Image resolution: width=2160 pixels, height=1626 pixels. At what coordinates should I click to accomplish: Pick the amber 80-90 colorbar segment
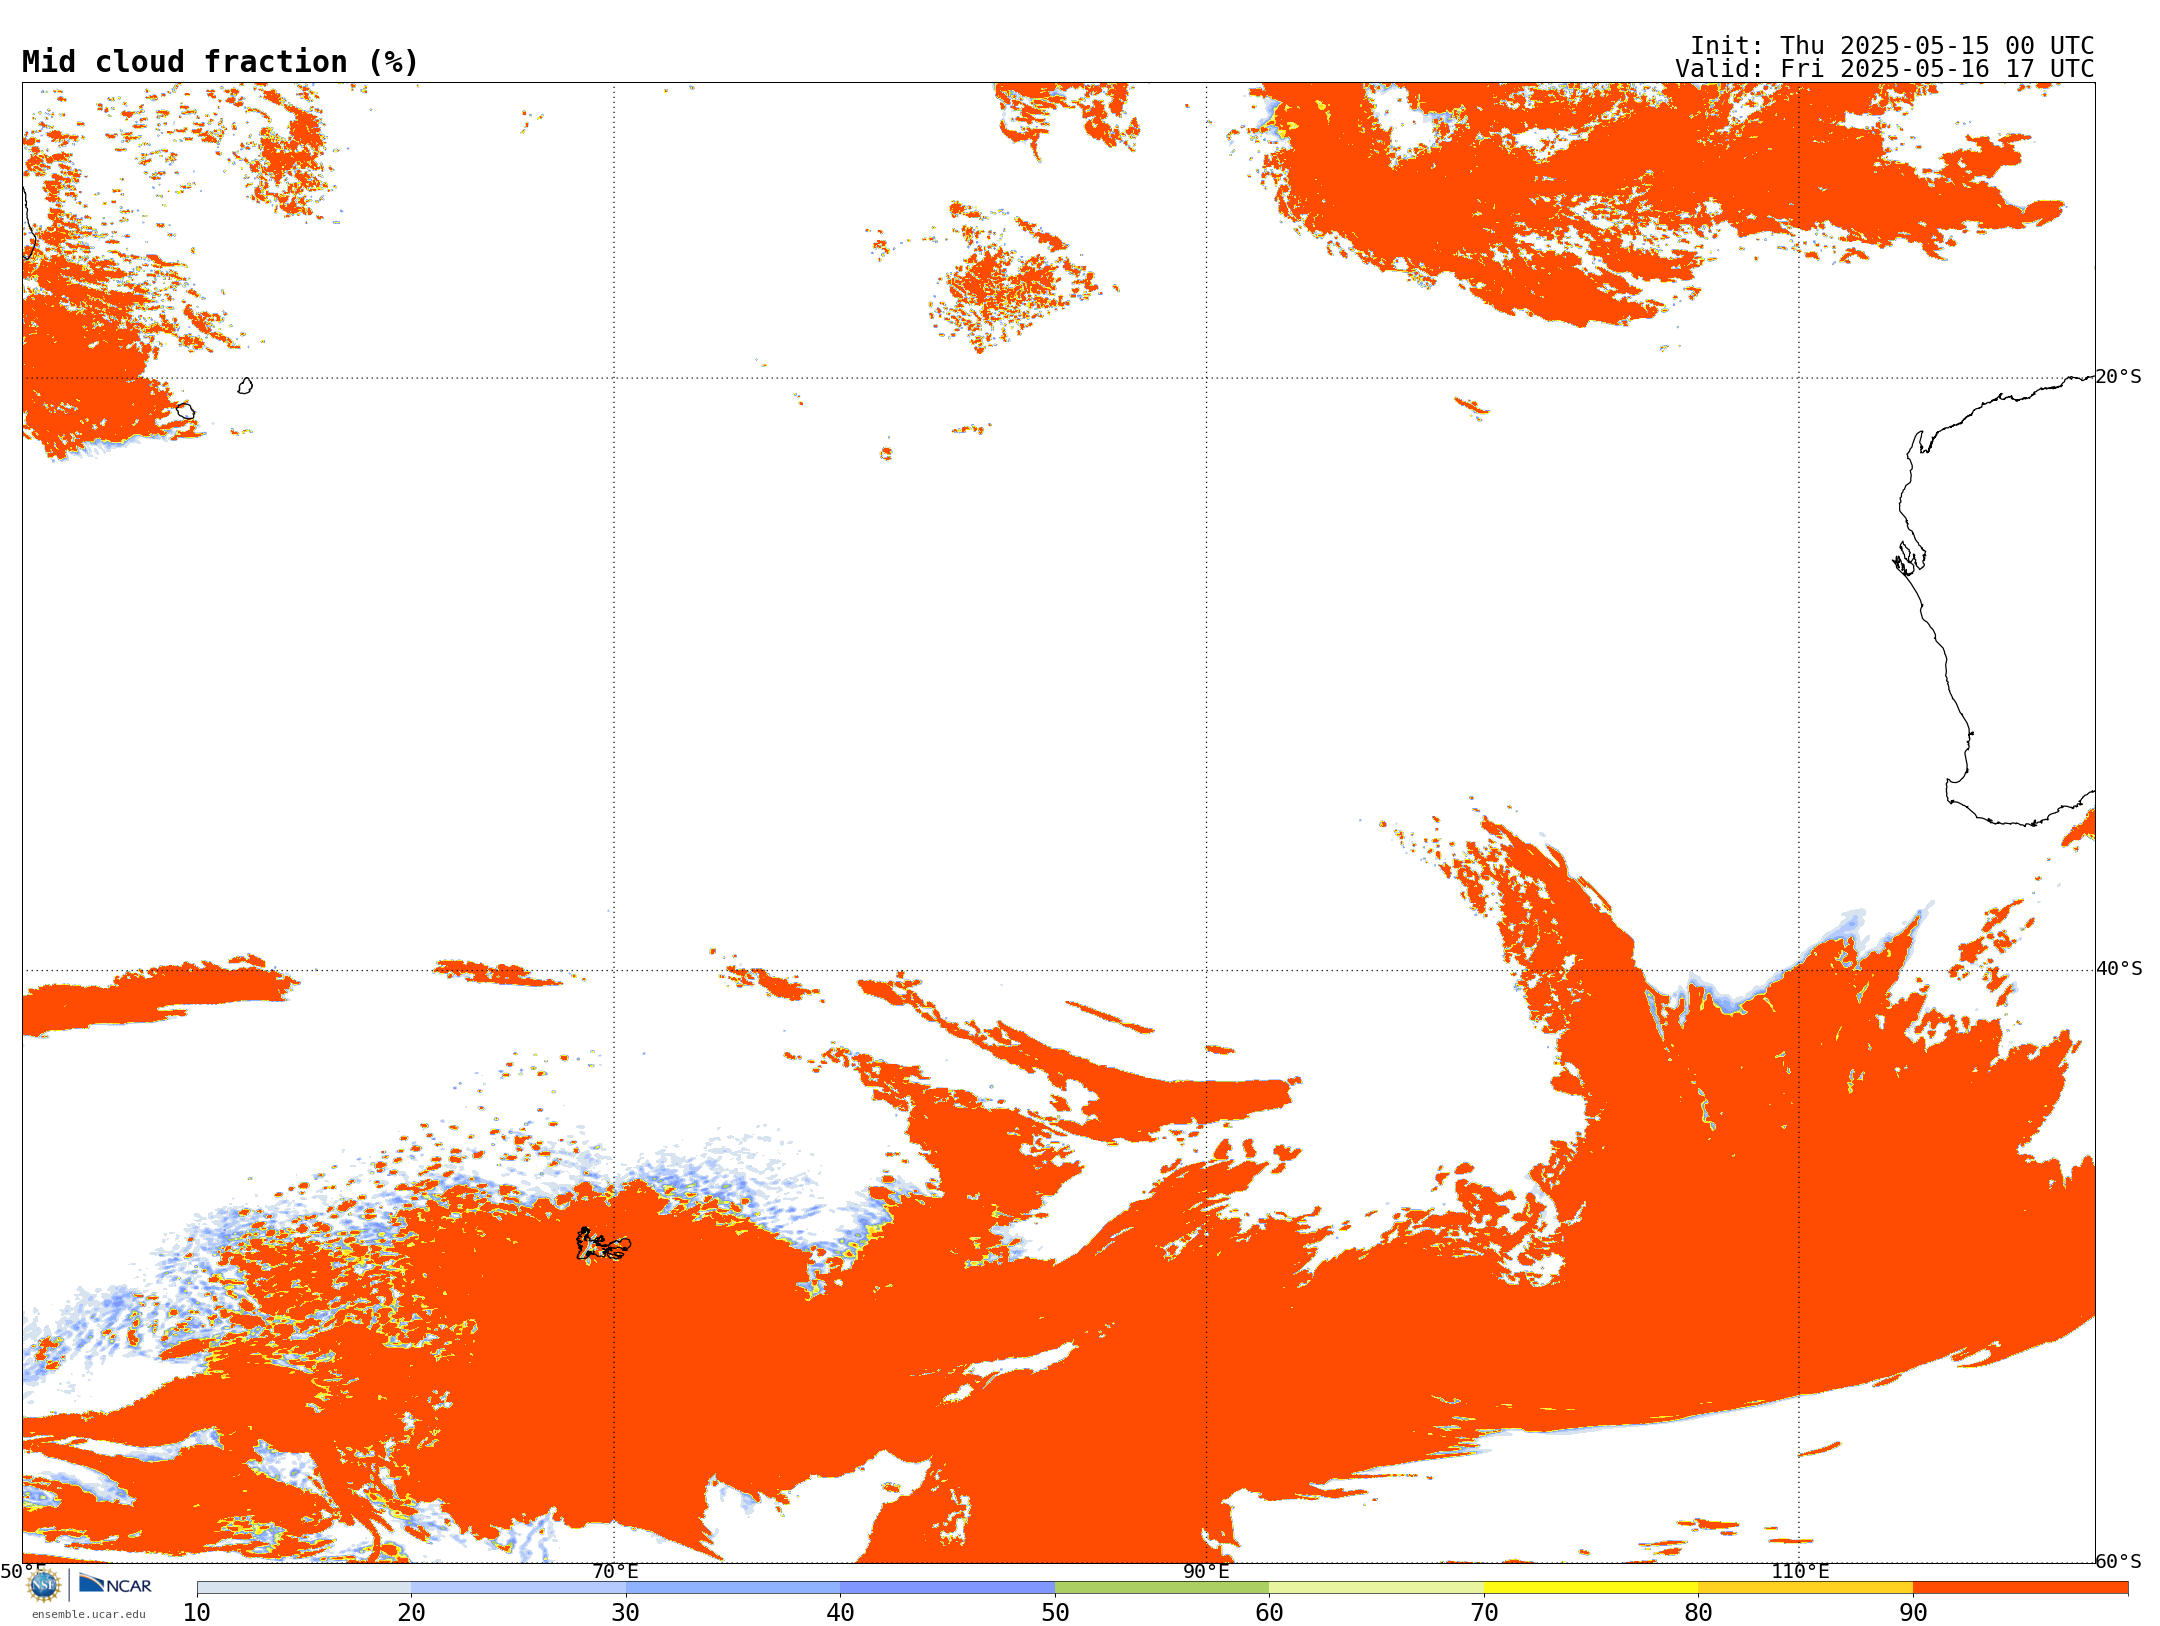click(1806, 1588)
